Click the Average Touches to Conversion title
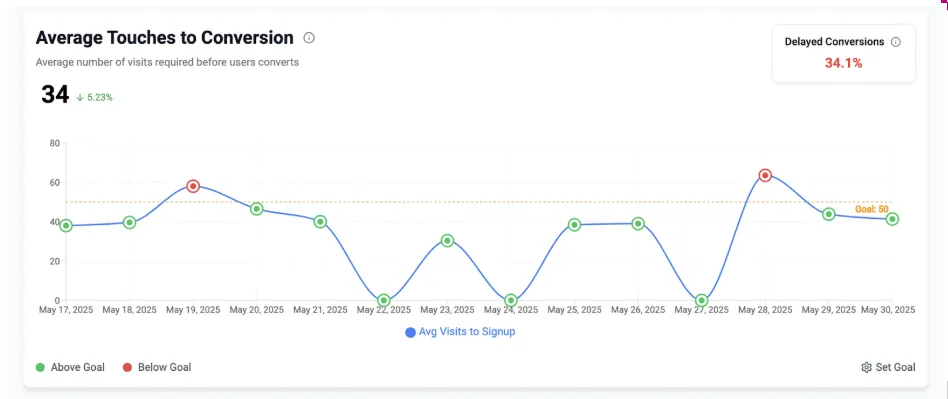948x399 pixels. coord(164,38)
